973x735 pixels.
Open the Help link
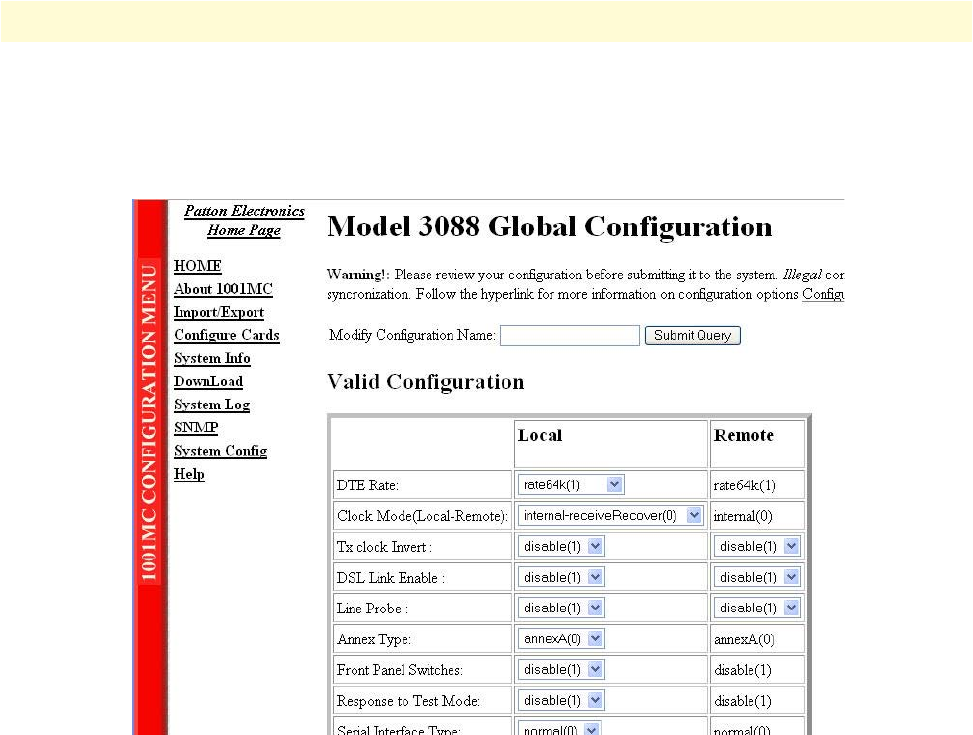(189, 474)
